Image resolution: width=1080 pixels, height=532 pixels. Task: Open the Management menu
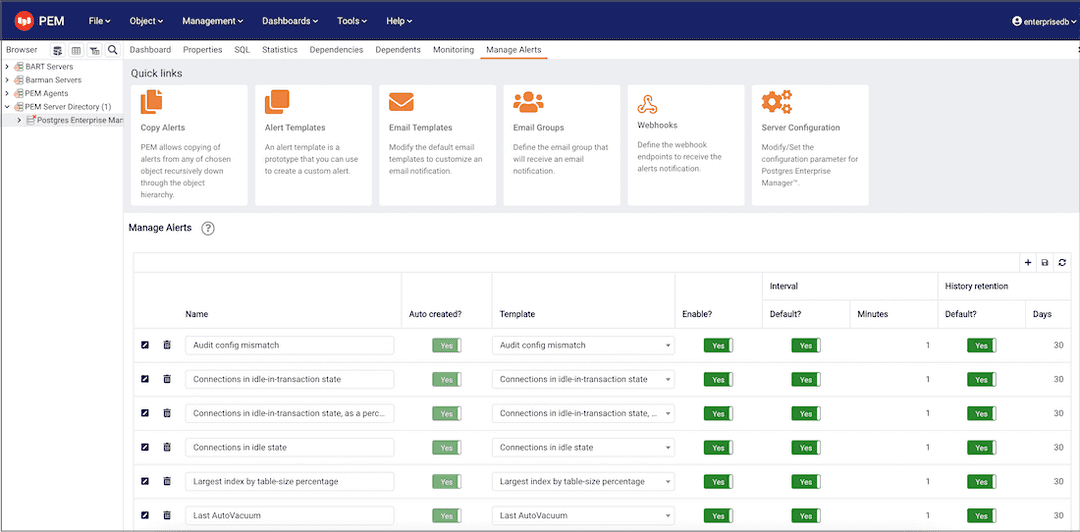click(x=212, y=21)
